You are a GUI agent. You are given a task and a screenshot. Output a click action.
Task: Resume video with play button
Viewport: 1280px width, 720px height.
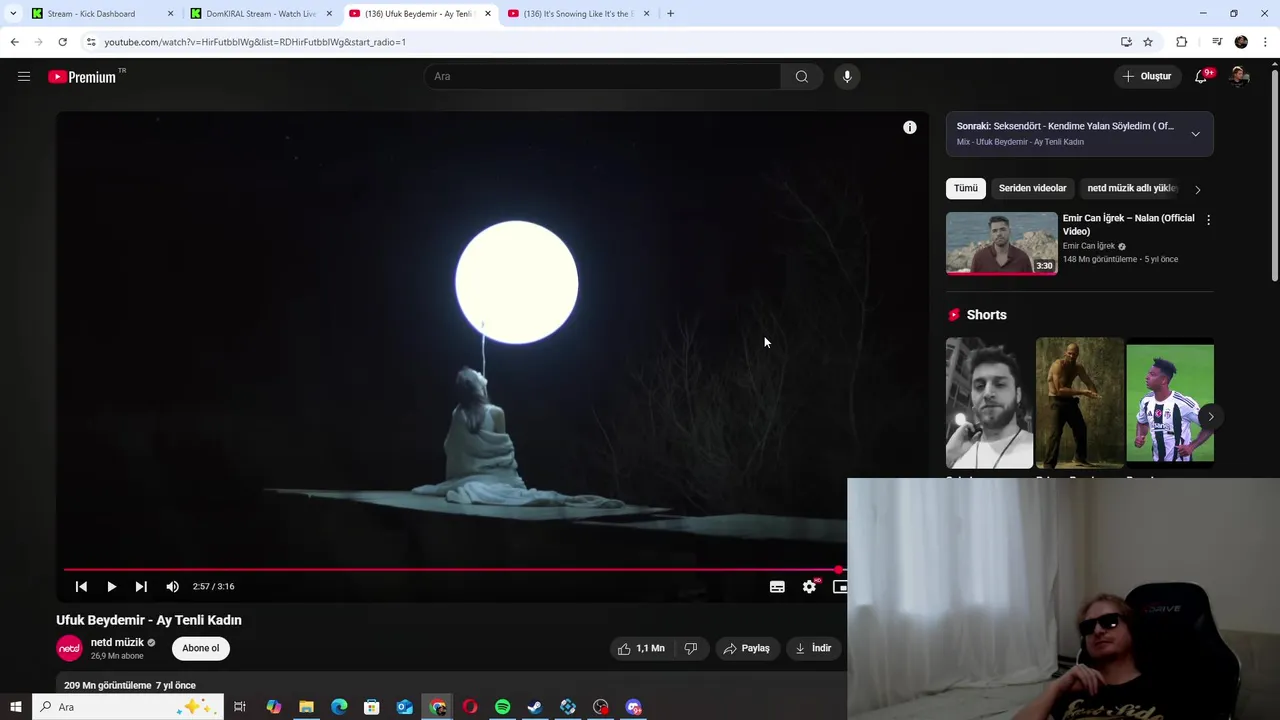pyautogui.click(x=111, y=587)
